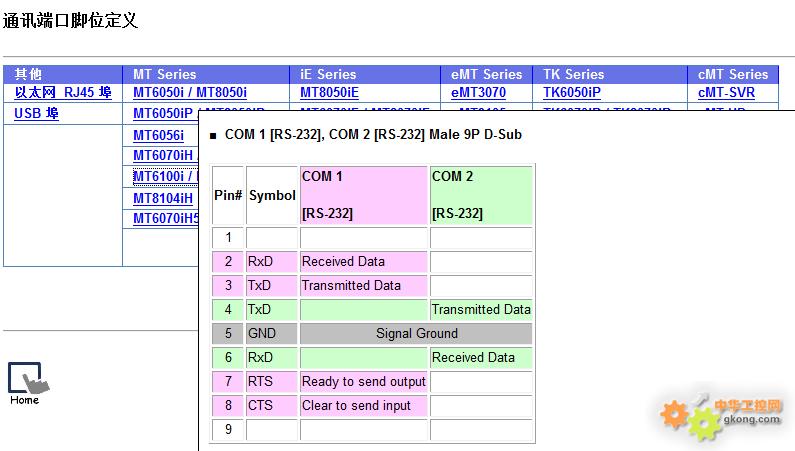Screen dimensions: 795x451
Task: Click the RxD symbol in pin 2 row
Action: pyautogui.click(x=272, y=261)
